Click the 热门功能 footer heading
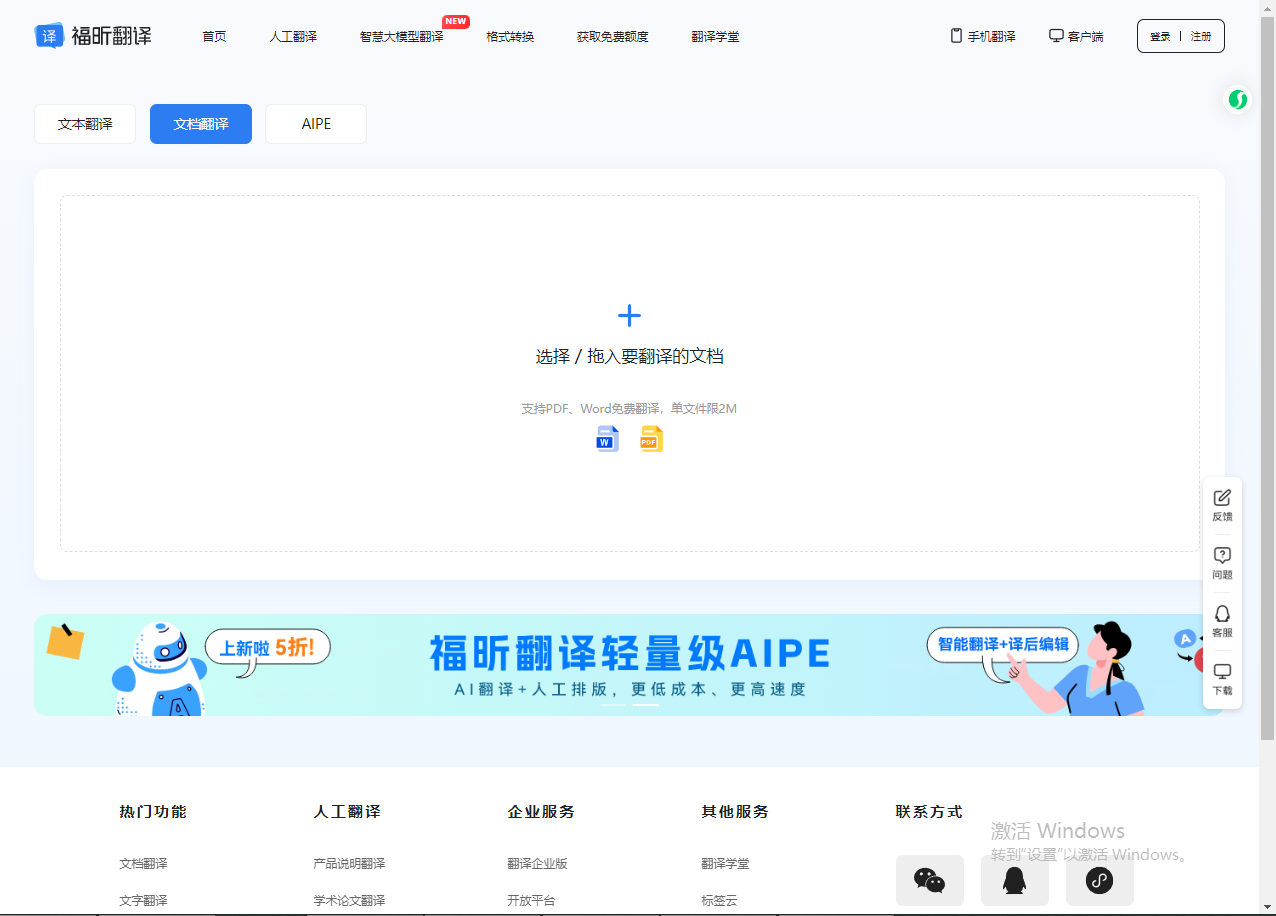This screenshot has height=916, width=1276. (x=153, y=812)
